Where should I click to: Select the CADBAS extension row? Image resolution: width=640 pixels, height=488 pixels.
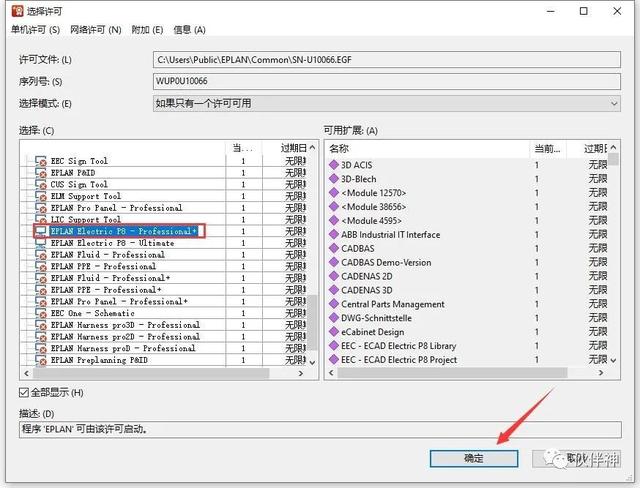tap(468, 248)
